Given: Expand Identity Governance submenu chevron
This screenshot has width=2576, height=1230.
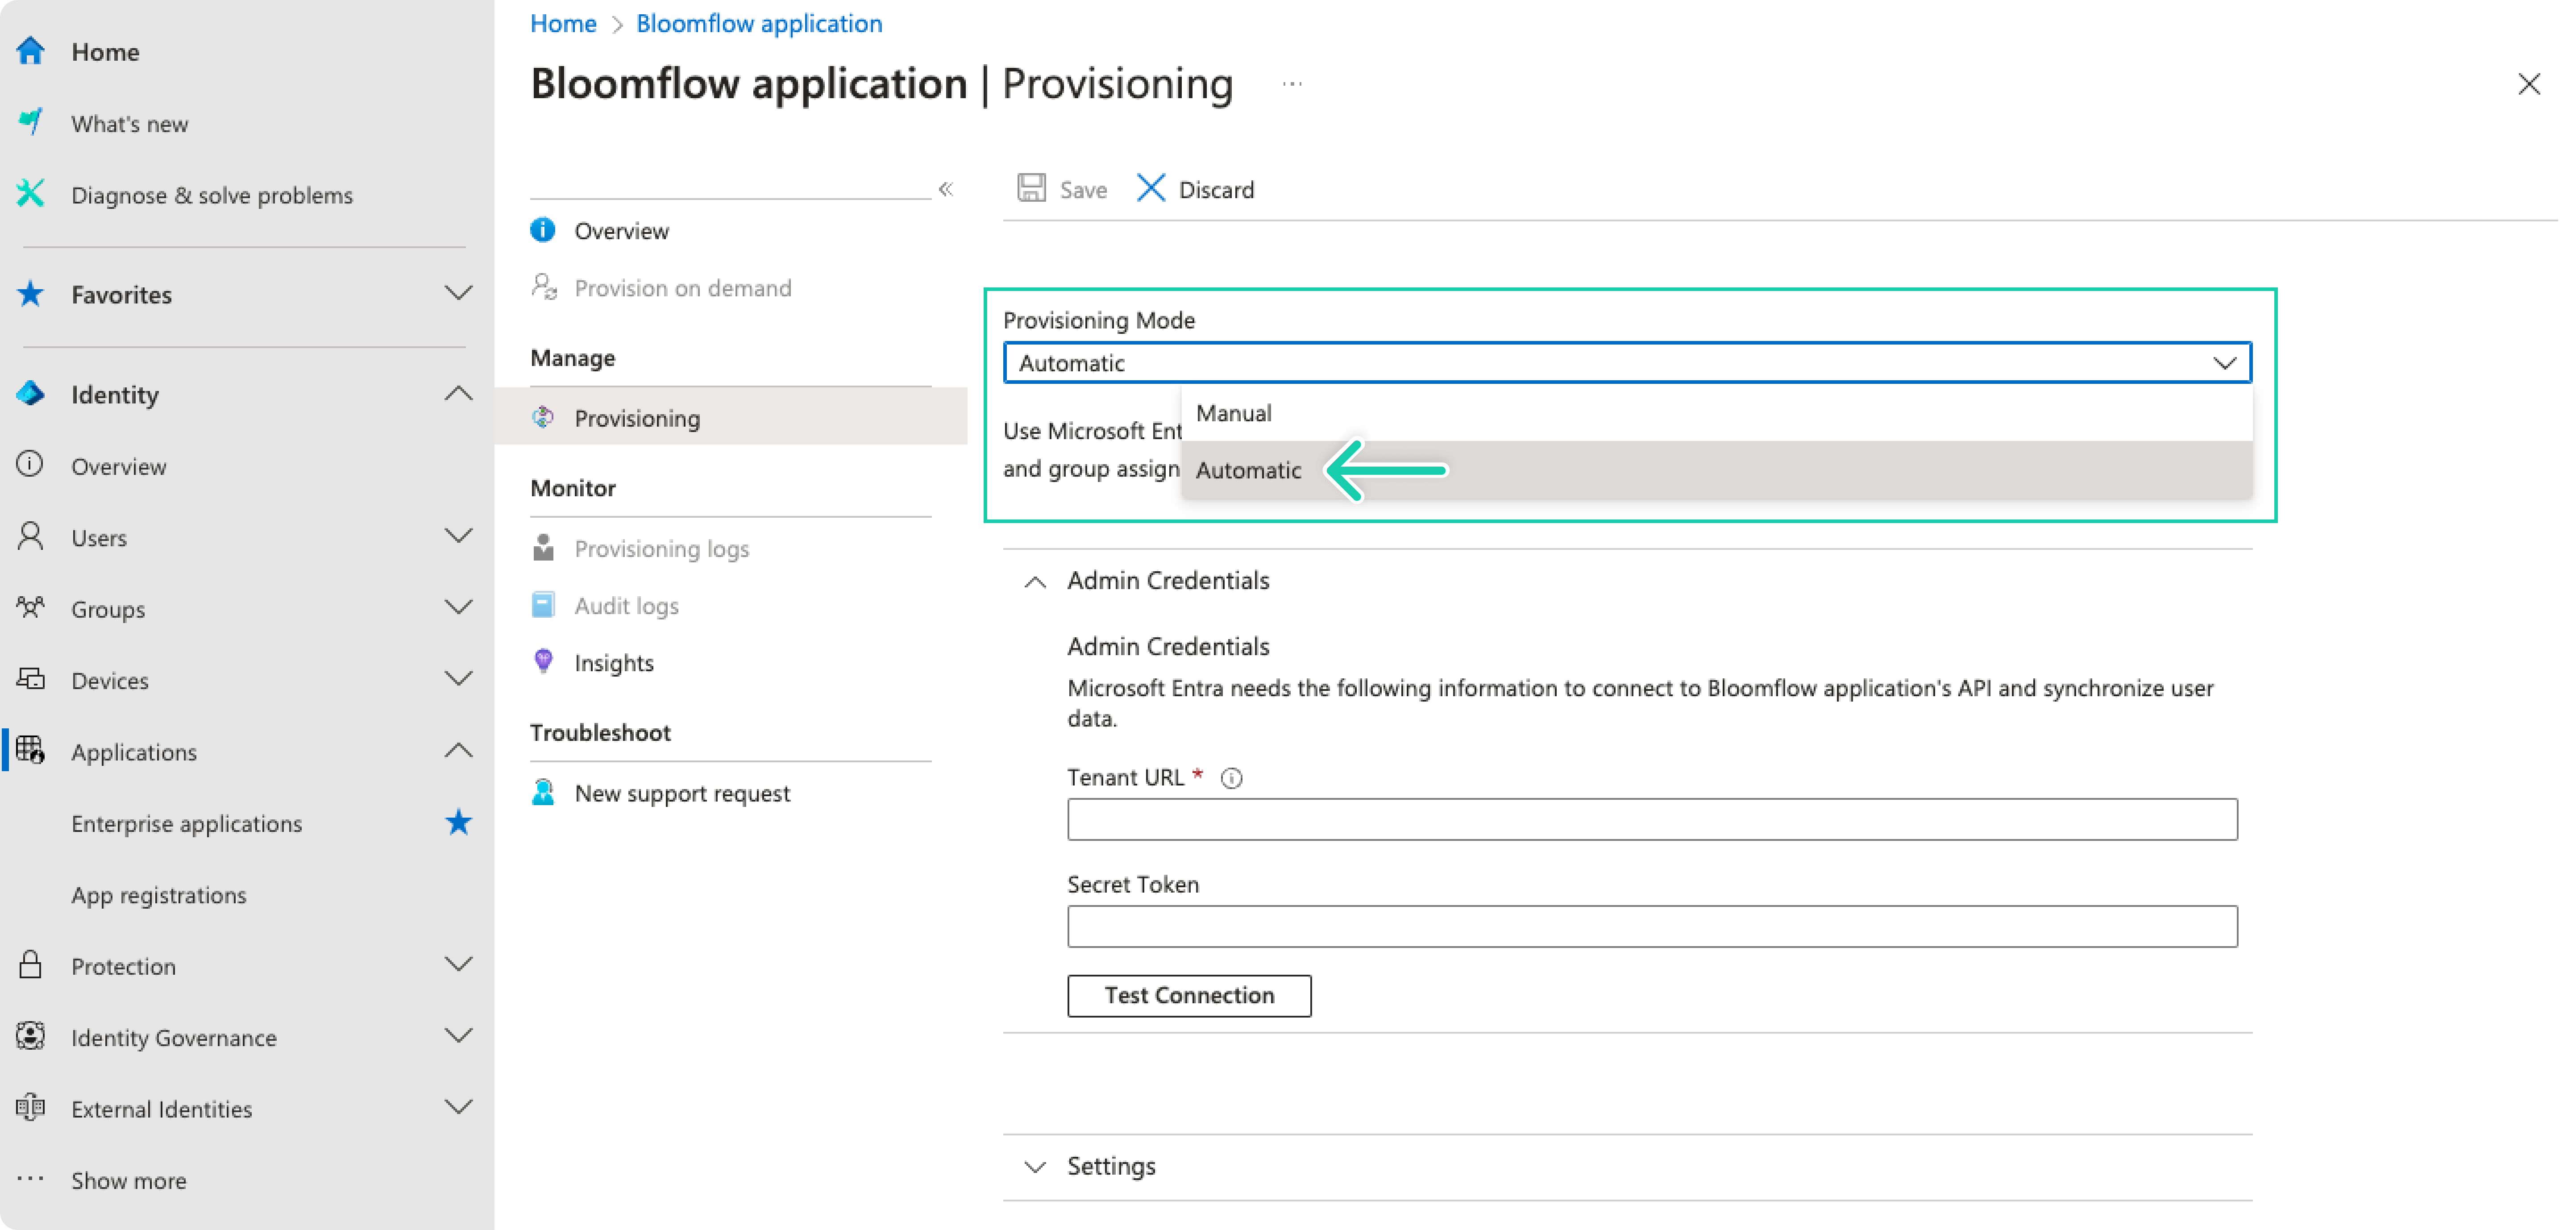Looking at the screenshot, I should (x=458, y=1036).
